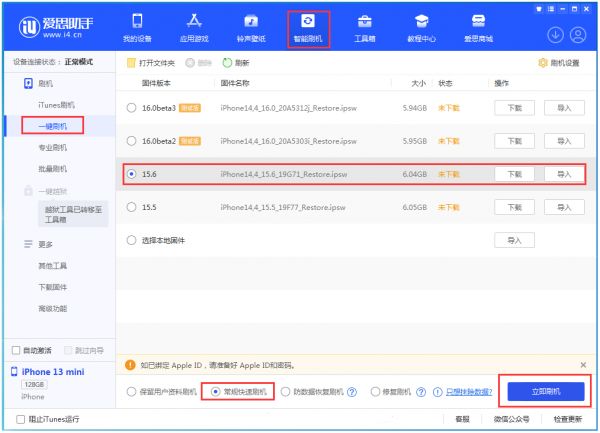Viewport: 600px width, 433px height.
Task: Select the 16.0beta2 firmware radio button
Action: click(131, 141)
